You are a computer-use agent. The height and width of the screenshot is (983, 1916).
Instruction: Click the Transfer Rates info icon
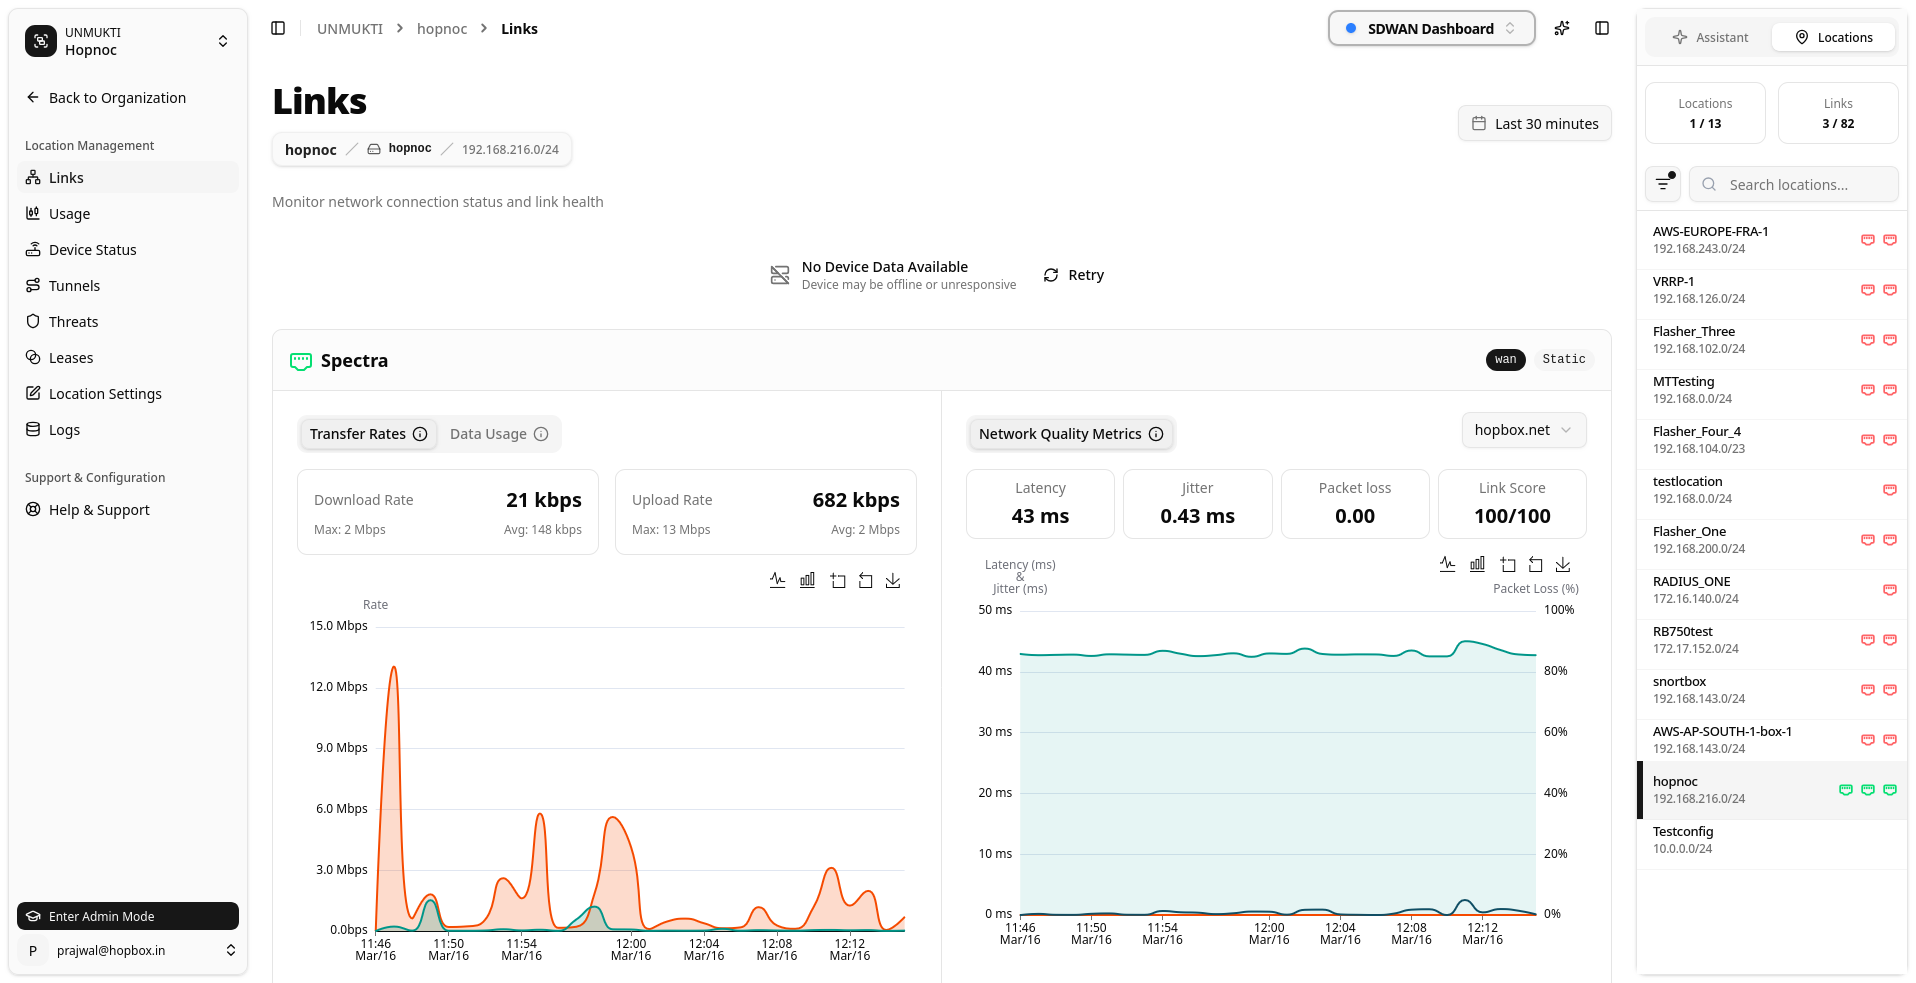[x=420, y=434]
